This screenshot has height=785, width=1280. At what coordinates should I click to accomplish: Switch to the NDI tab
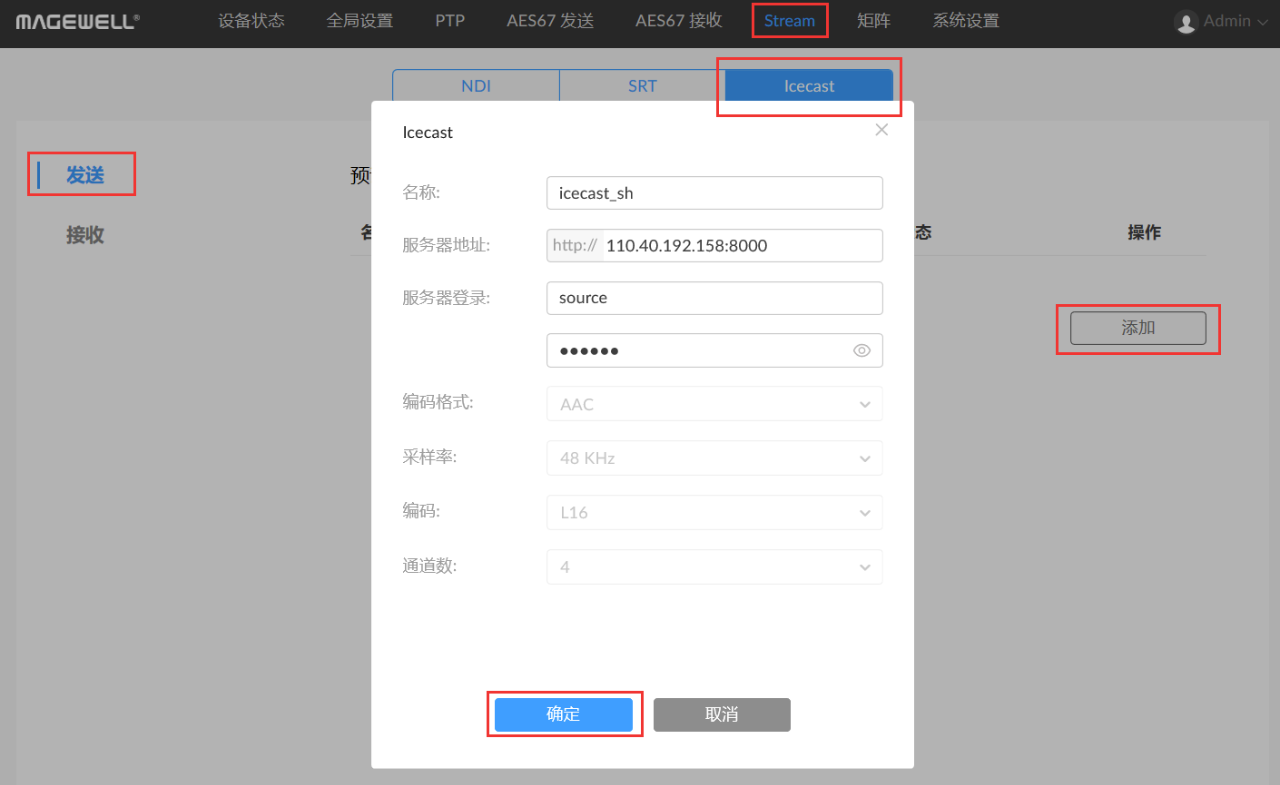point(476,86)
